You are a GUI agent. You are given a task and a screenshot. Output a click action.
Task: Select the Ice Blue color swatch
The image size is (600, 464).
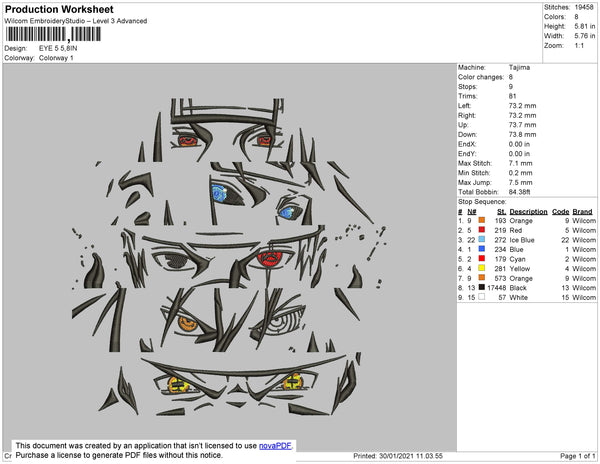coord(481,239)
